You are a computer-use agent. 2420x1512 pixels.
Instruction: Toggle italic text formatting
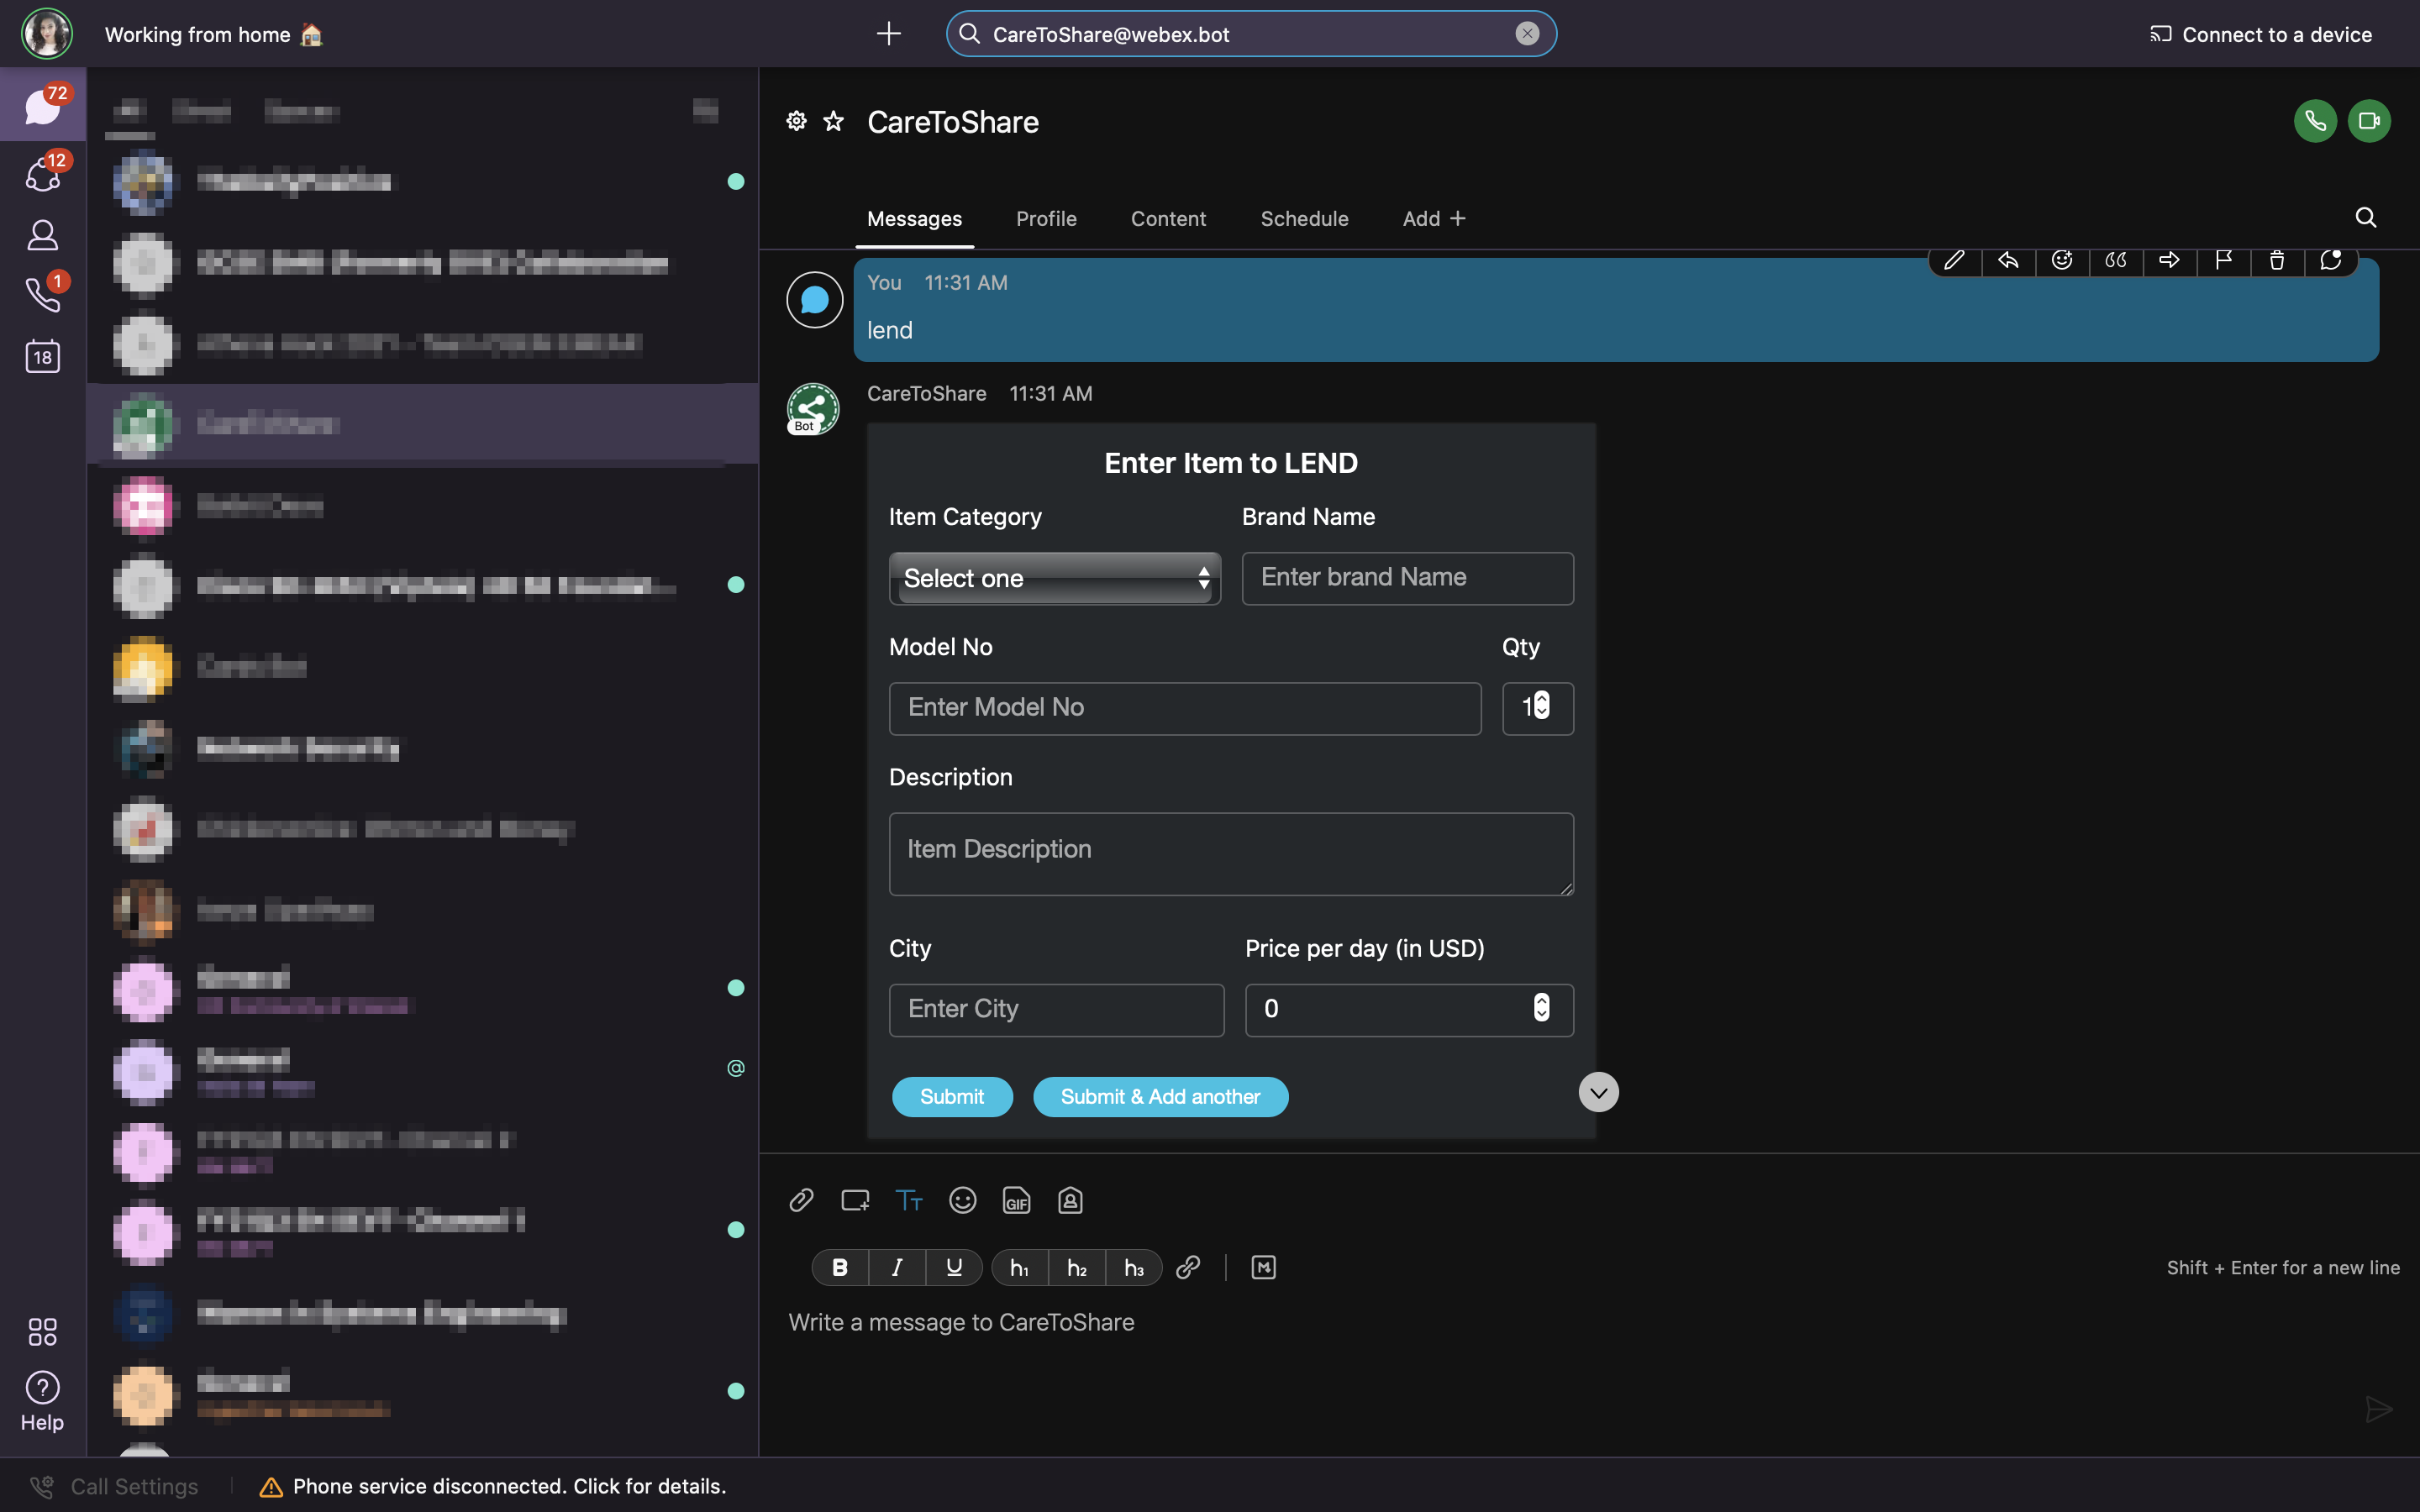coord(897,1267)
